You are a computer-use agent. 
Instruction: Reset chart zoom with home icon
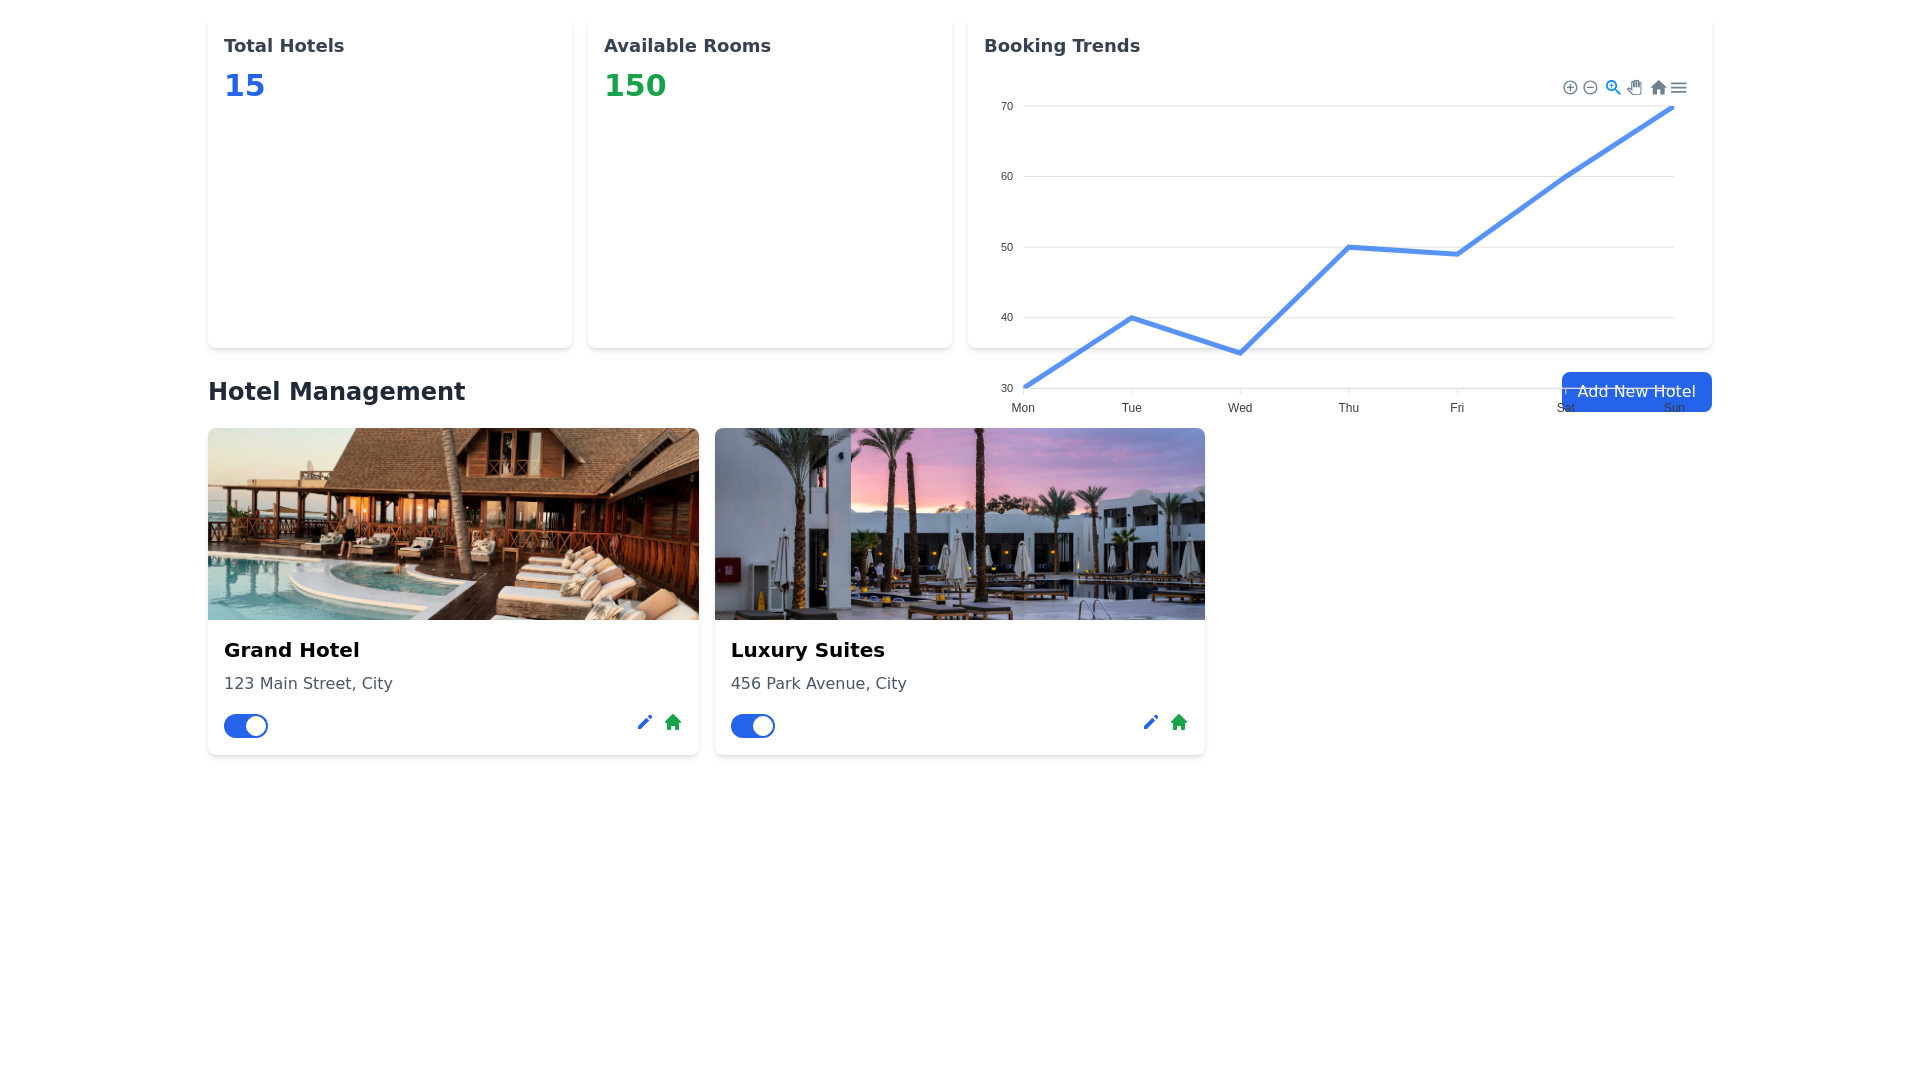point(1658,88)
